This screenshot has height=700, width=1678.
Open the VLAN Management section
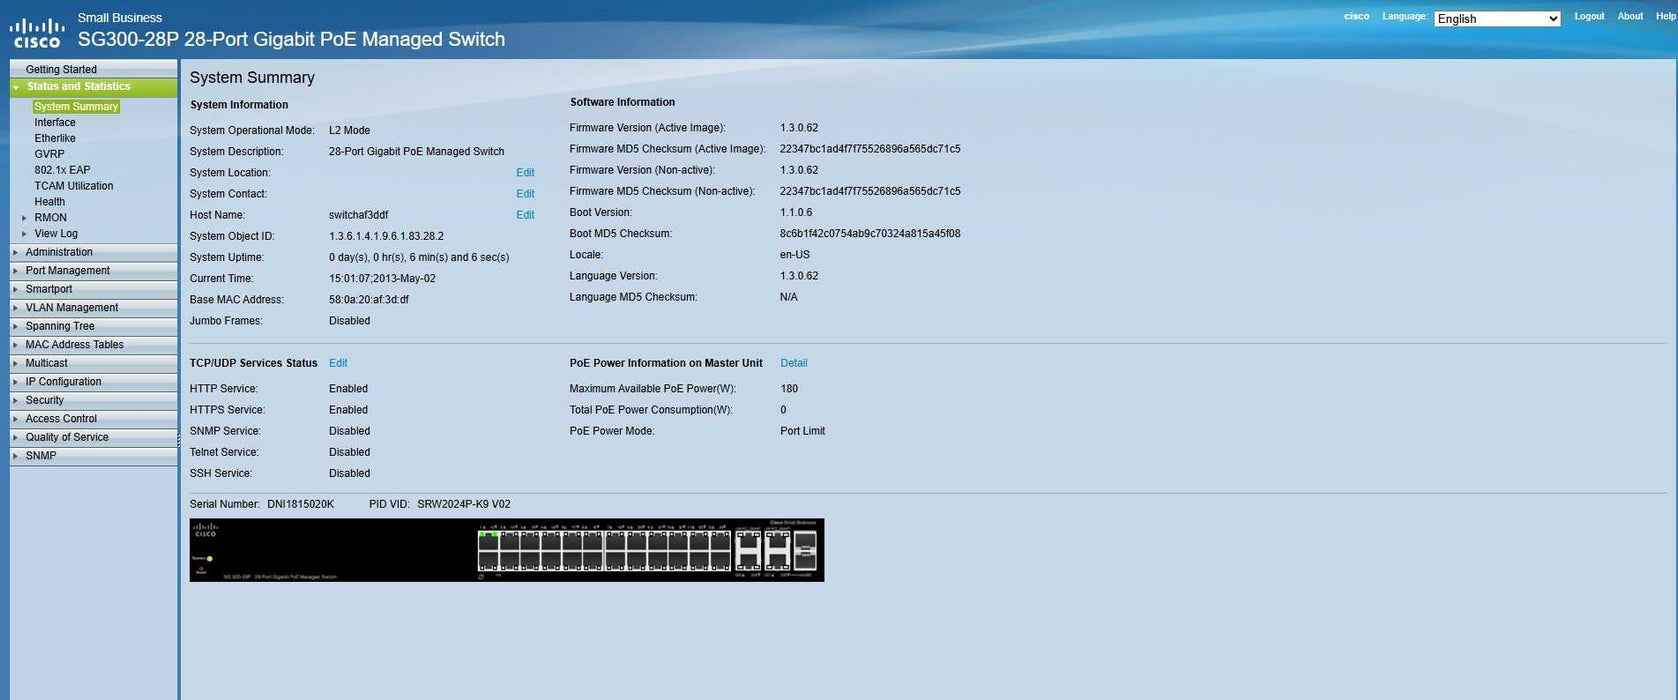[71, 308]
